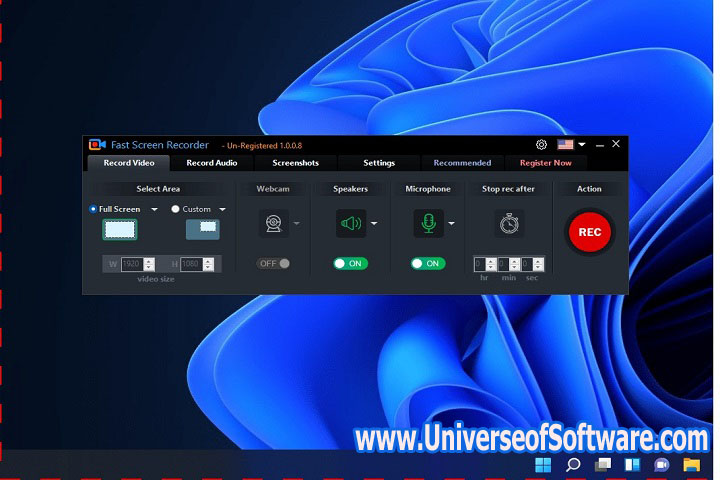Open the gear settings icon in title bar
This screenshot has height=480, width=720.
(541, 145)
